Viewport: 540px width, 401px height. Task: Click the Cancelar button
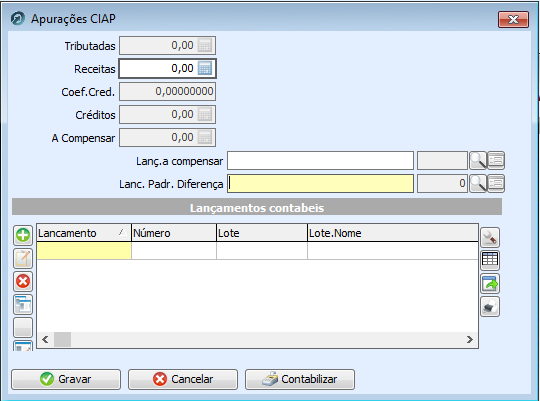183,379
